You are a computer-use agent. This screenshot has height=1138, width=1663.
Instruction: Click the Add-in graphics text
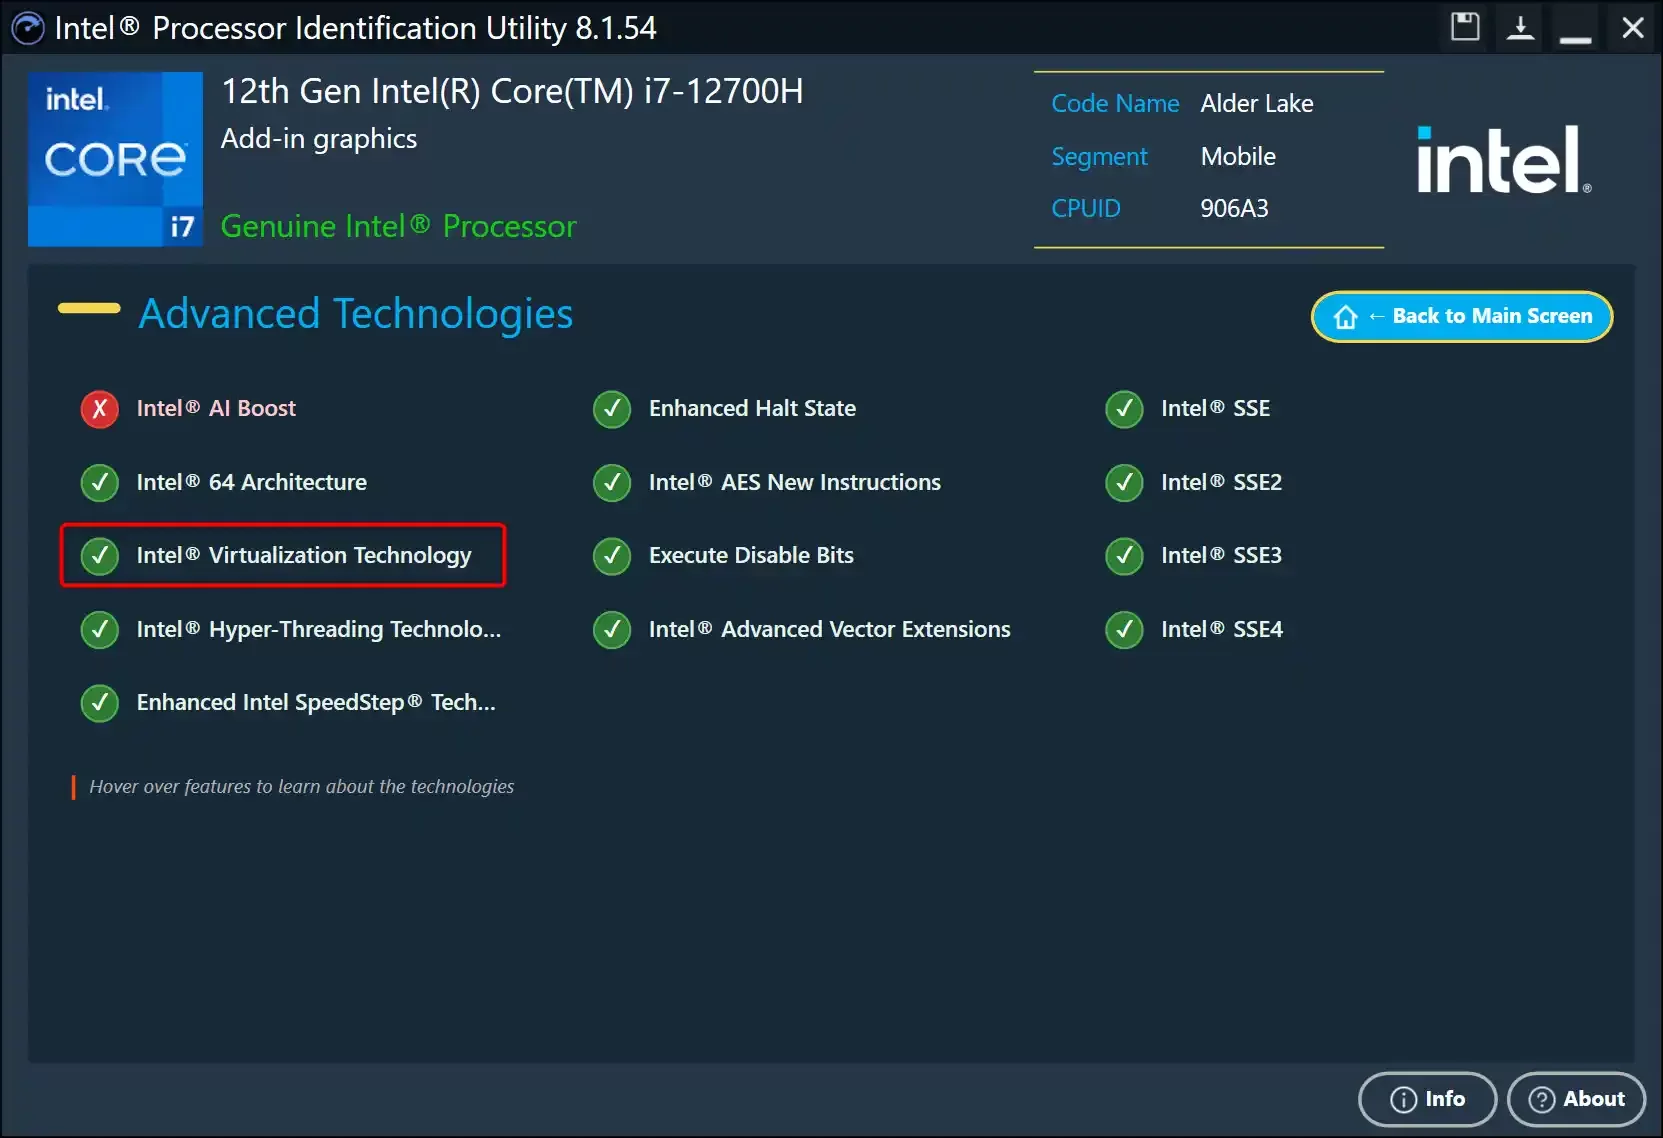point(319,139)
